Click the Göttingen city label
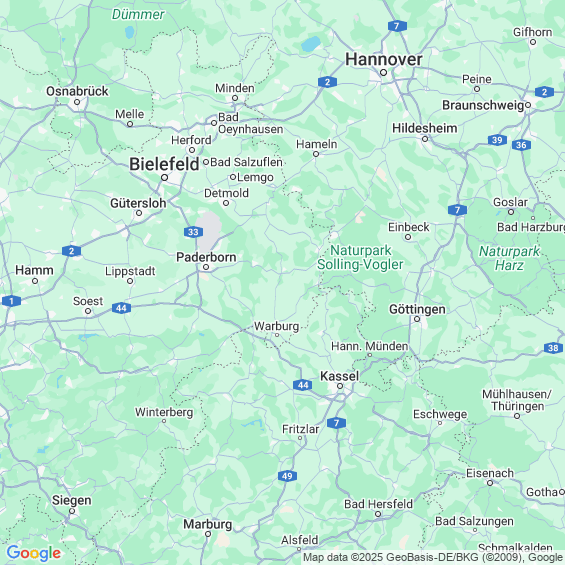Image resolution: width=565 pixels, height=565 pixels. click(x=417, y=309)
